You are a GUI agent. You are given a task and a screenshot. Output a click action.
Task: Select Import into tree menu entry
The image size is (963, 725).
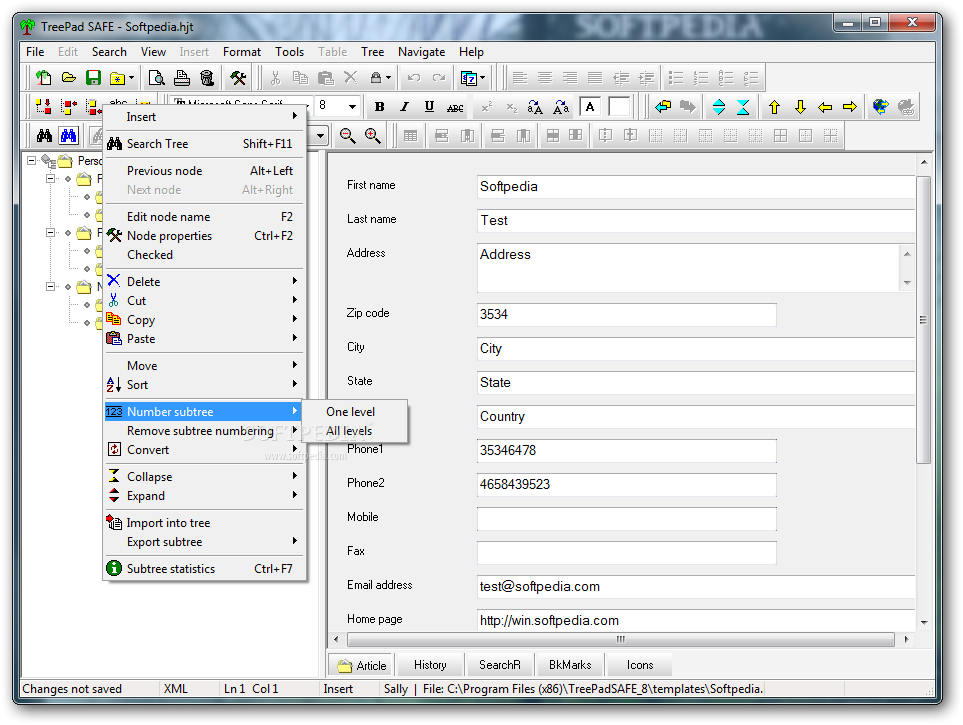(205, 523)
